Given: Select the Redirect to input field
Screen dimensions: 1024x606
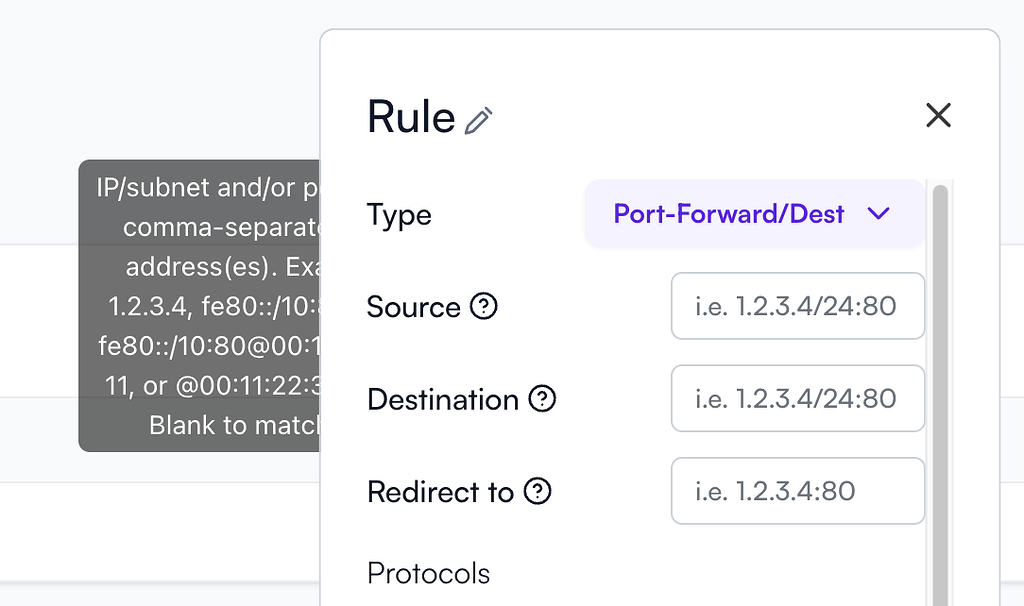Looking at the screenshot, I should [797, 491].
